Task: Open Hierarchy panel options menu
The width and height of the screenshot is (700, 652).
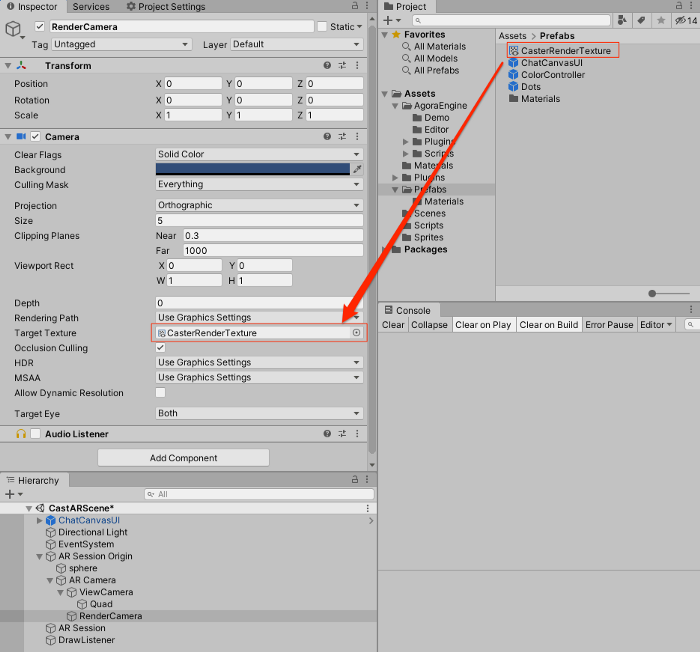Action: pos(367,479)
